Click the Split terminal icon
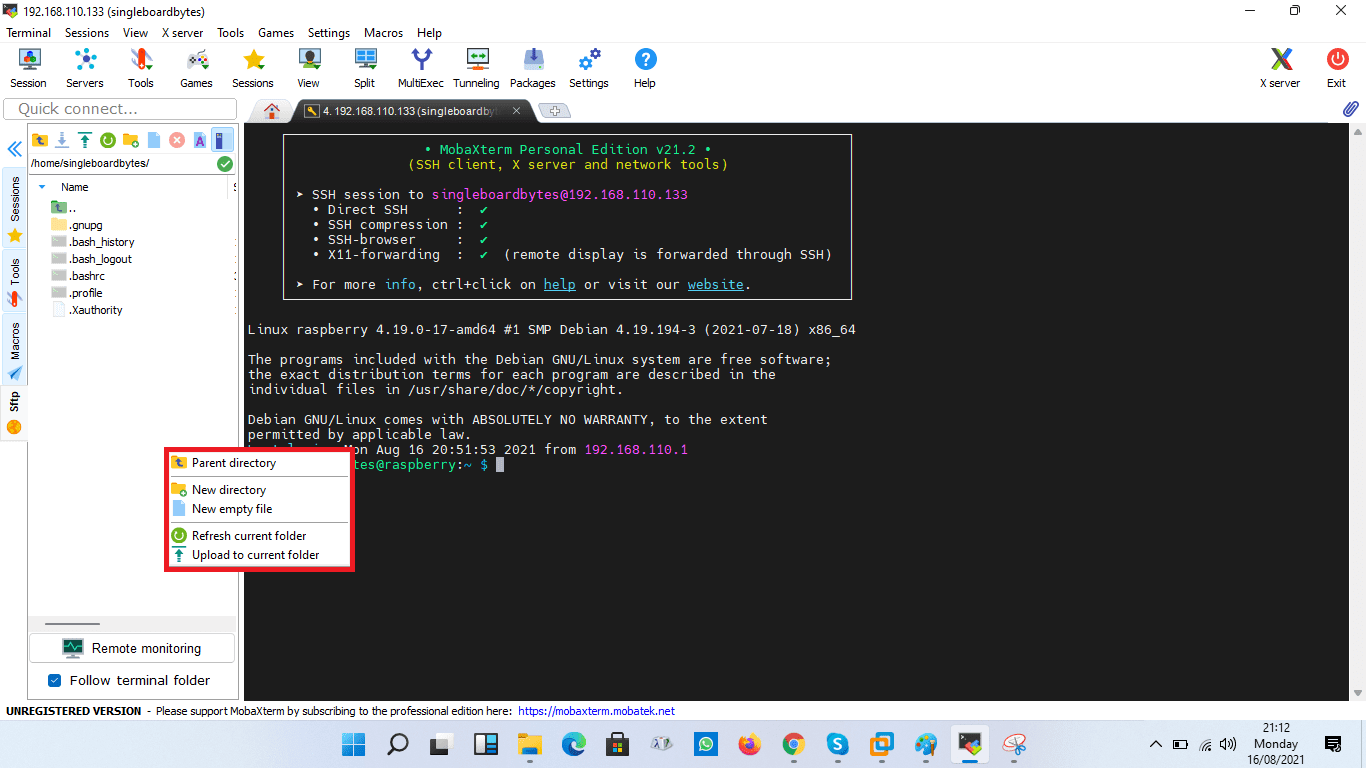 pyautogui.click(x=365, y=68)
